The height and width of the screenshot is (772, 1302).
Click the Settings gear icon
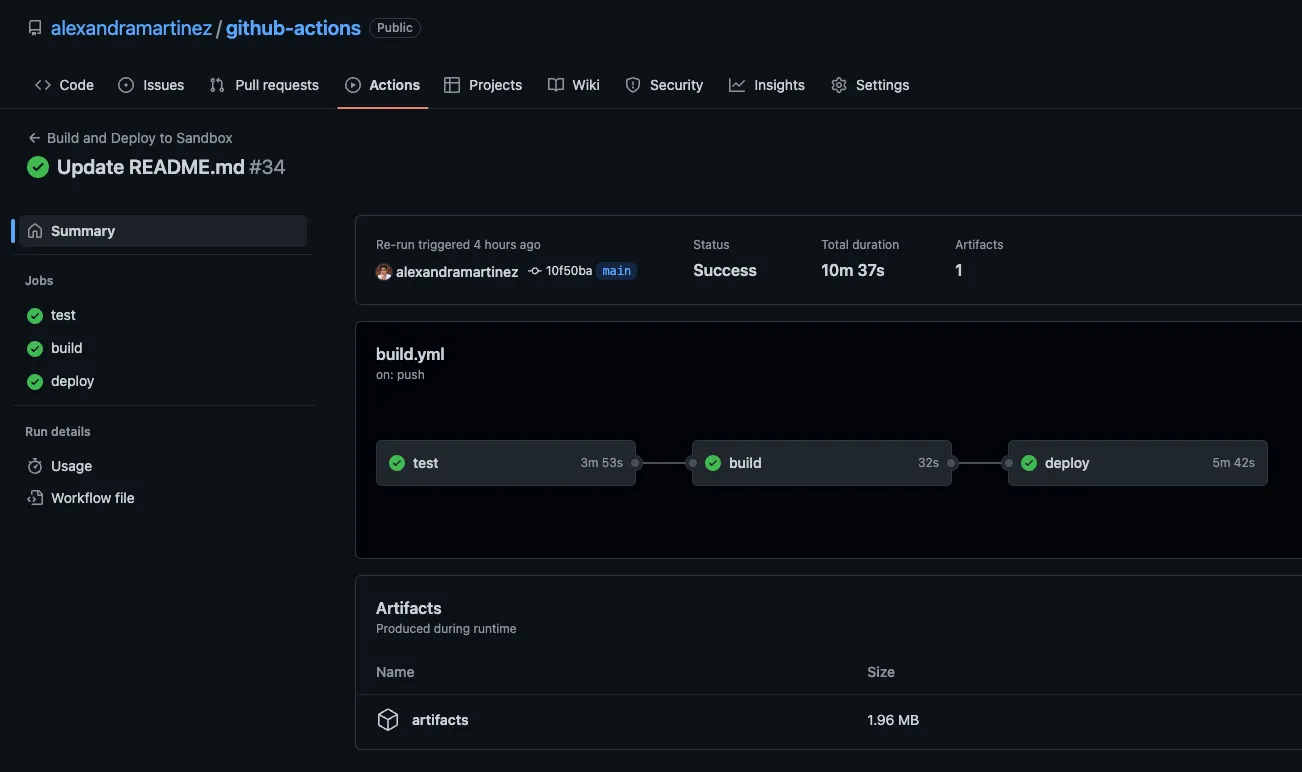tap(839, 85)
